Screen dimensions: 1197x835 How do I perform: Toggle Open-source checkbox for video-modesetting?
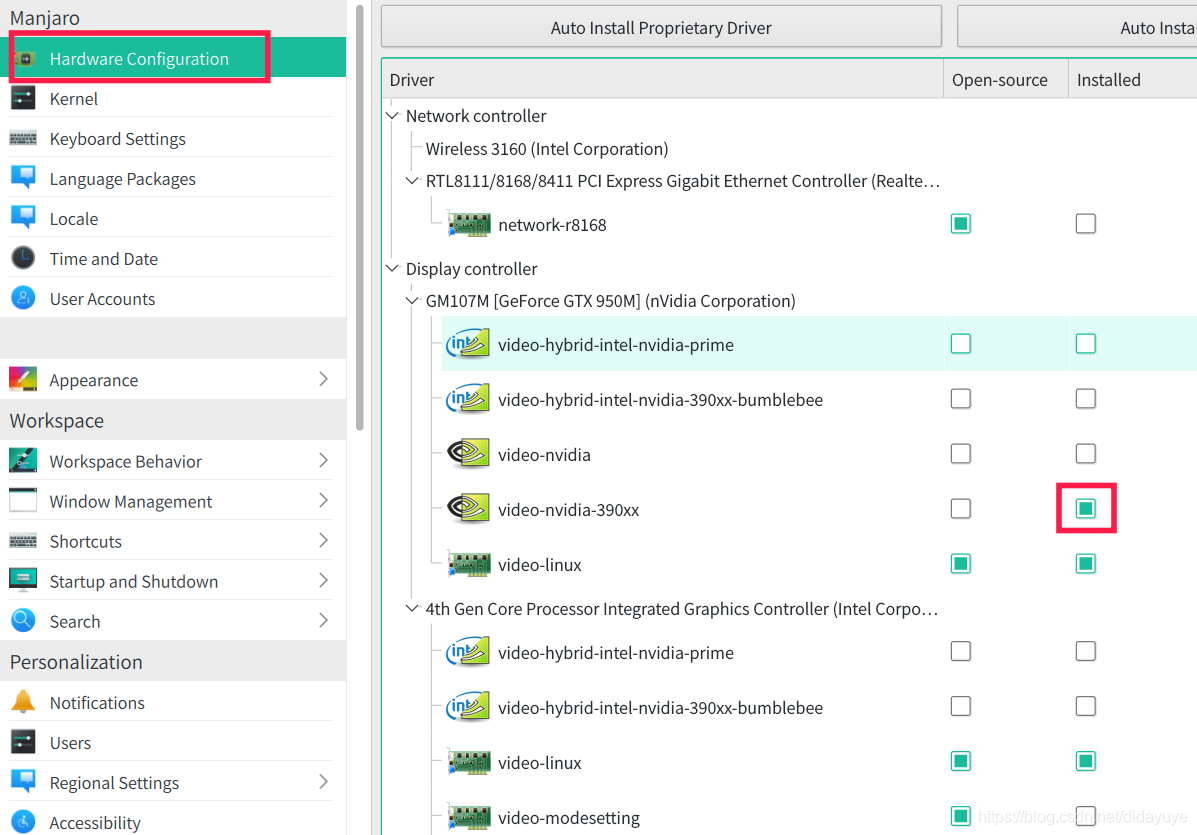point(960,816)
